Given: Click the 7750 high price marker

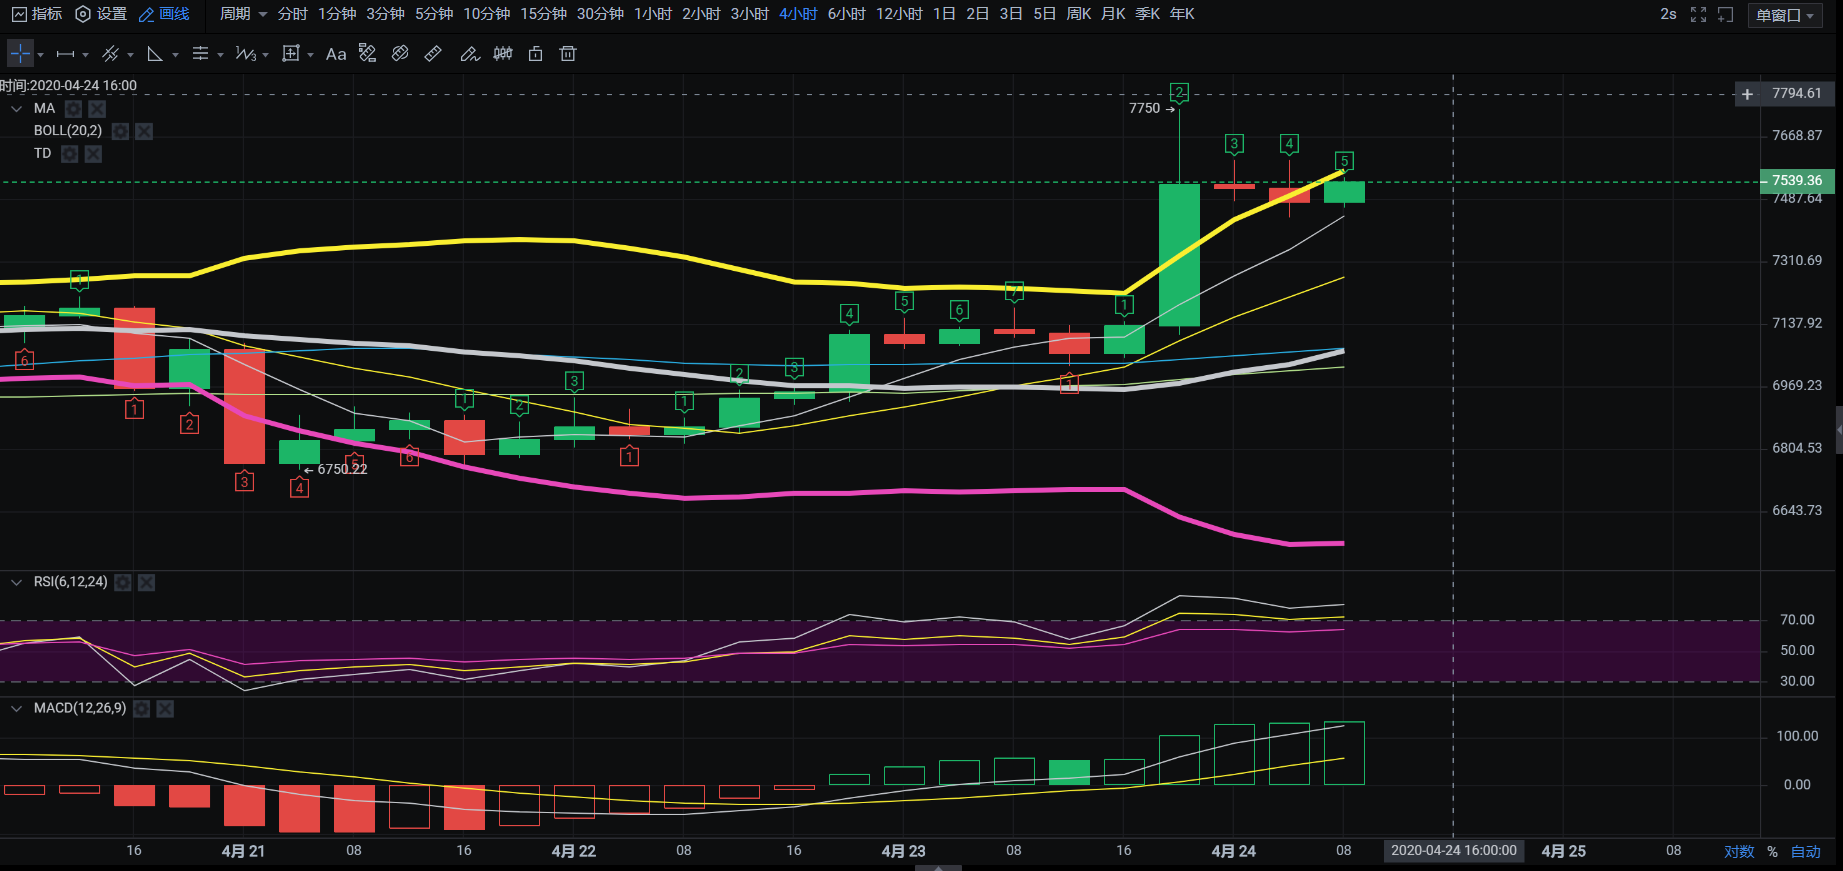Looking at the screenshot, I should tap(1152, 108).
